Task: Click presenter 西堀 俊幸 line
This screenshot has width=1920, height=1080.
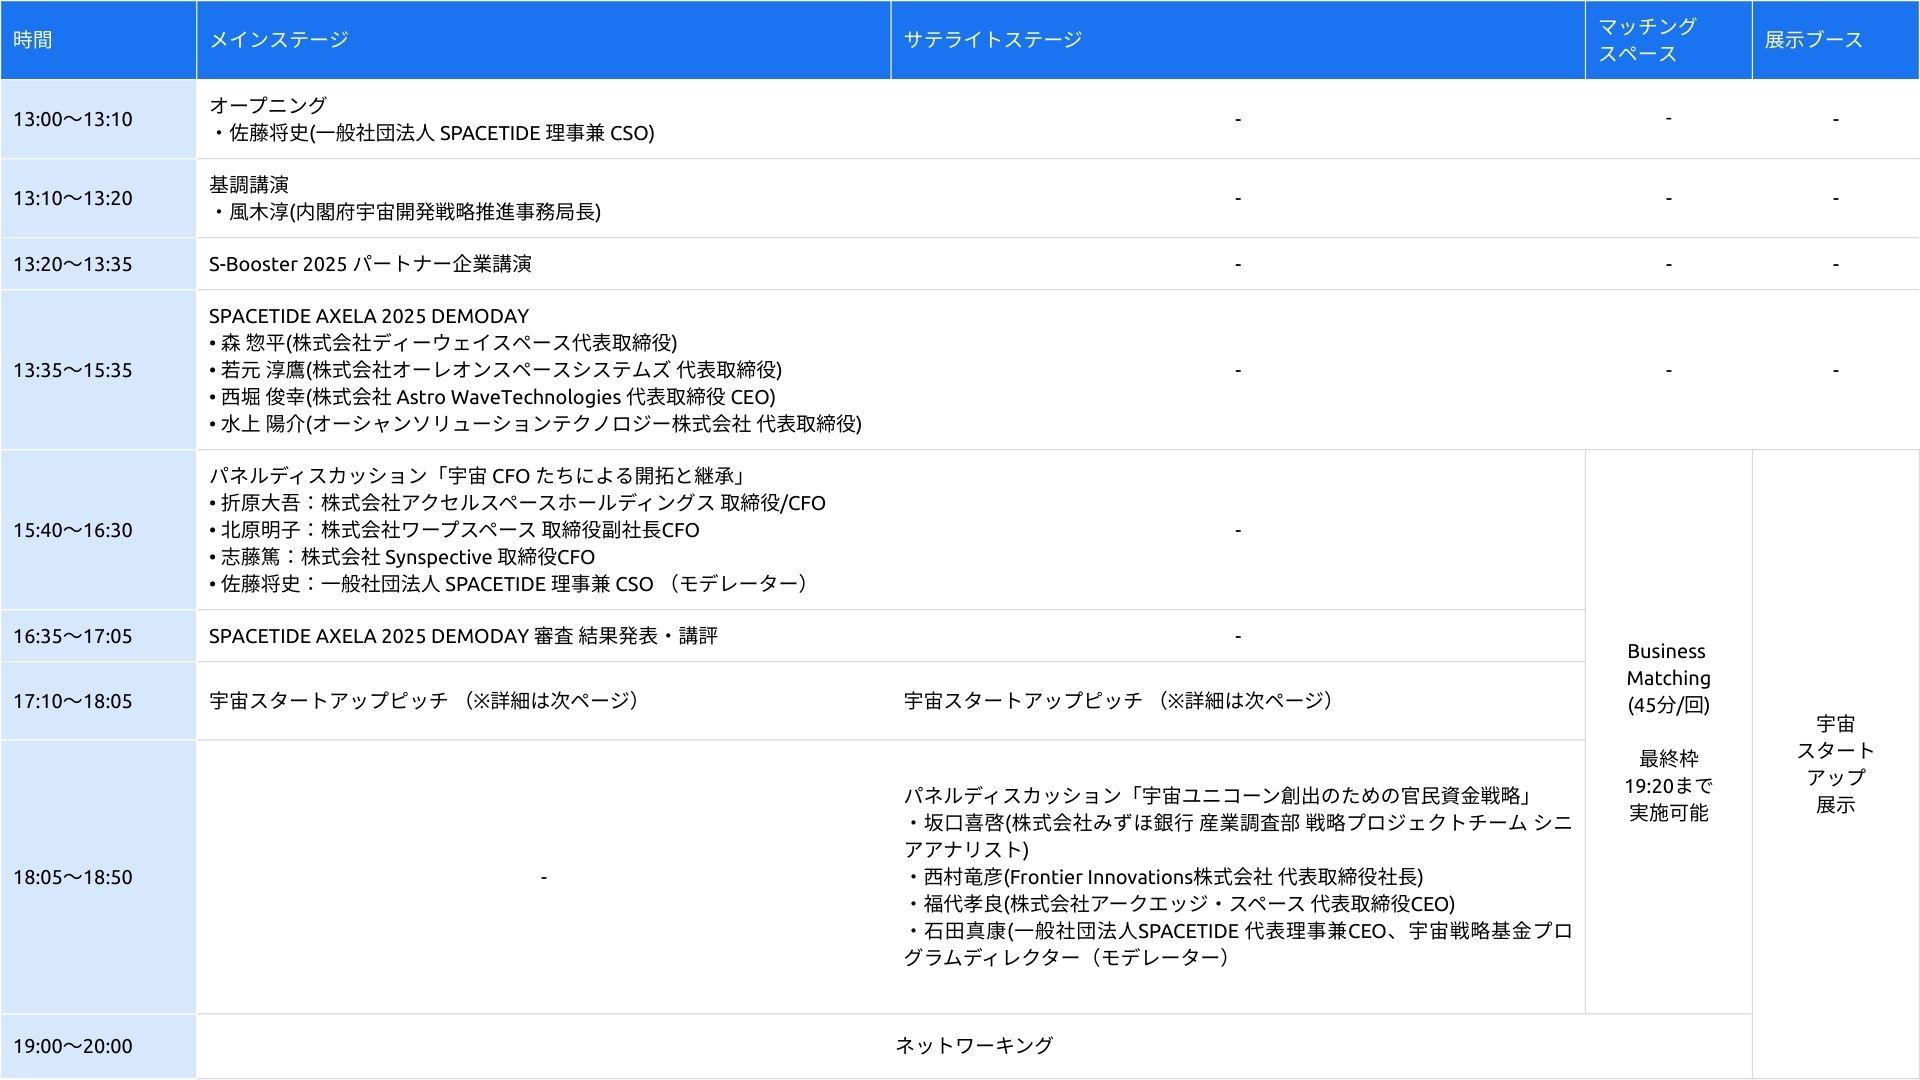Action: click(x=492, y=397)
